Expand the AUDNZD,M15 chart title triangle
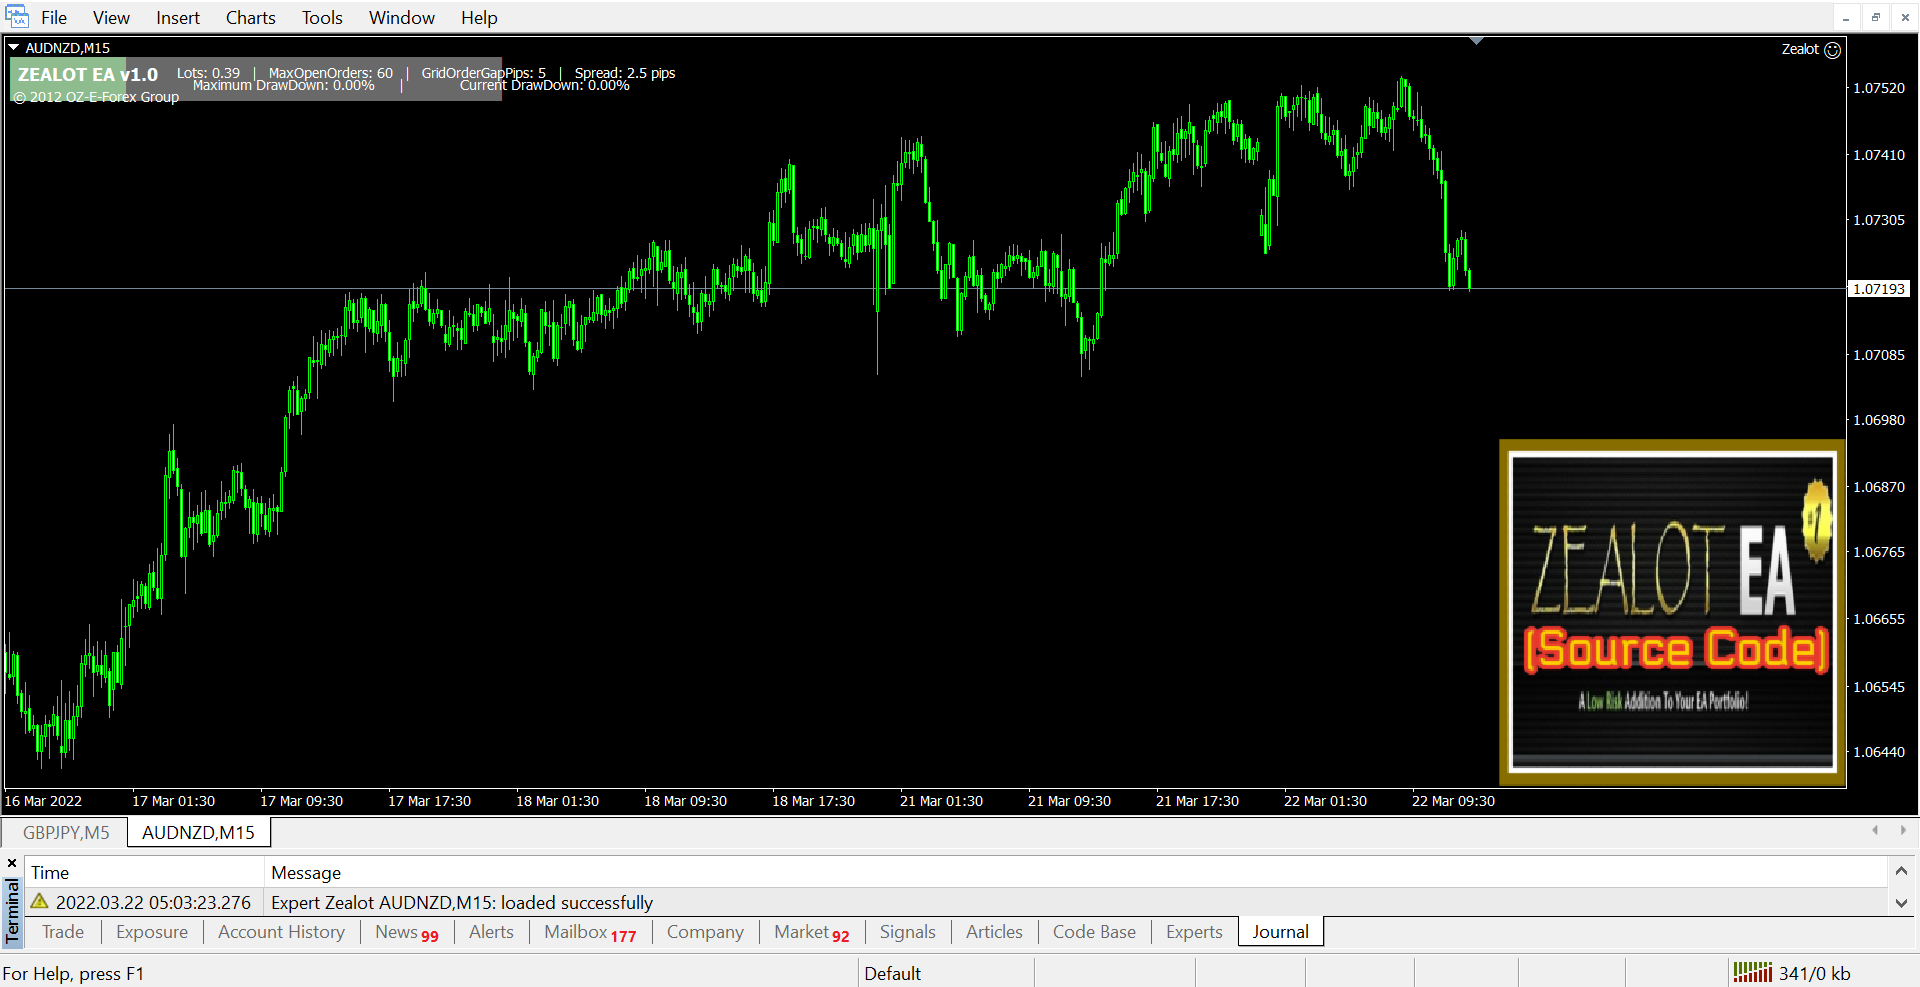This screenshot has width=1920, height=987. tap(14, 47)
